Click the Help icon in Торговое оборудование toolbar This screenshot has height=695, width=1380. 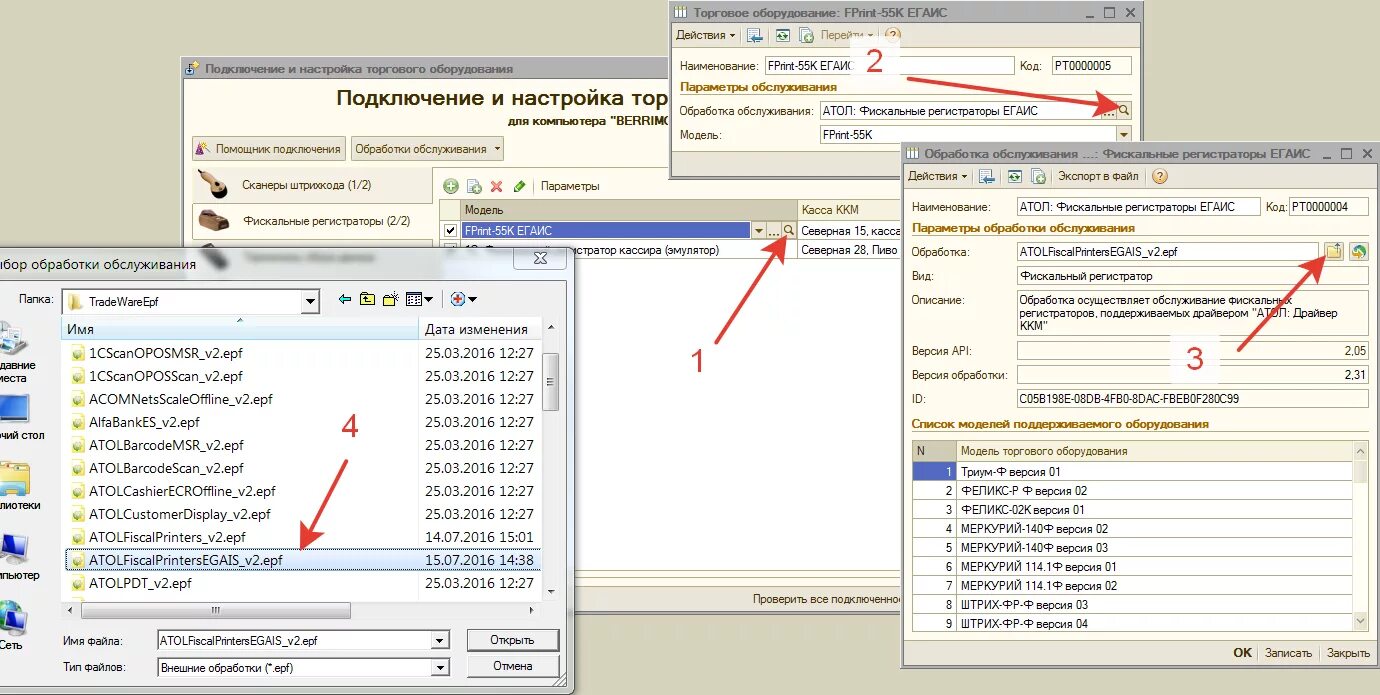(x=893, y=35)
